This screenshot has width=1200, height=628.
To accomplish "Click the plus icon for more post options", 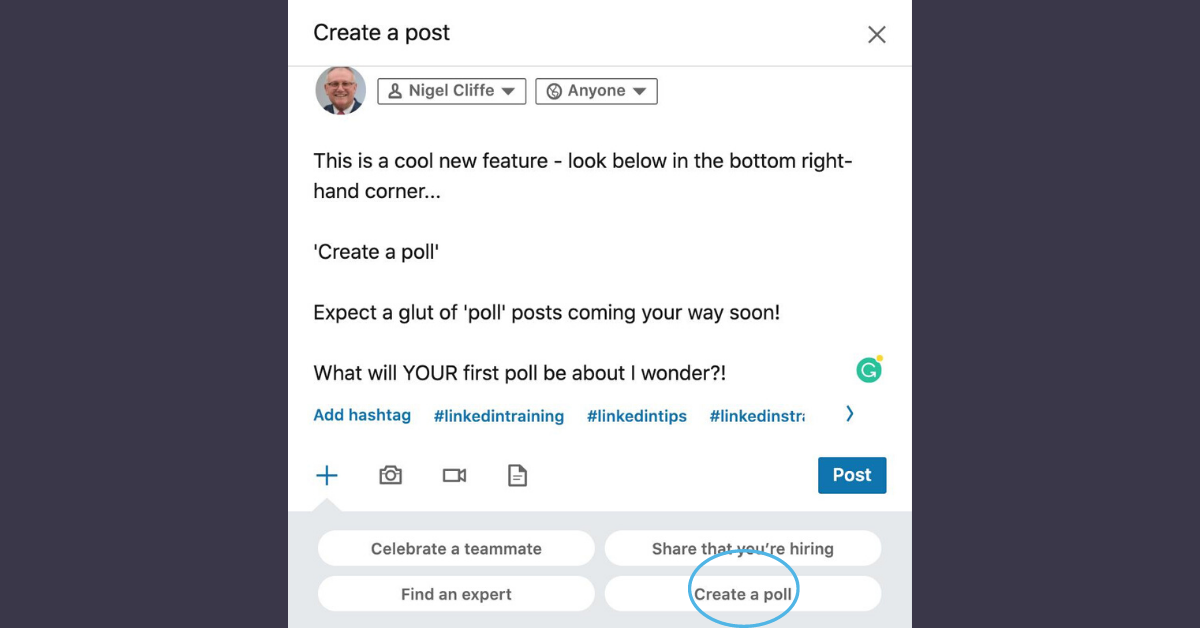I will coord(327,475).
